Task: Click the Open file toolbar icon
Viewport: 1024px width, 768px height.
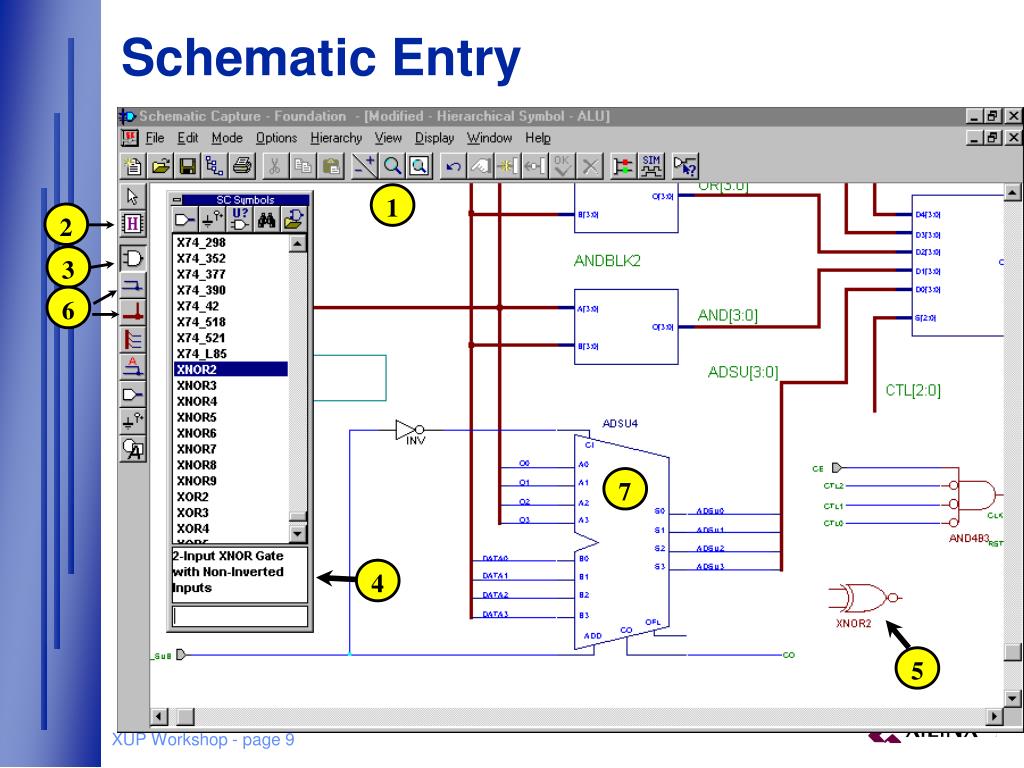Action: click(161, 167)
